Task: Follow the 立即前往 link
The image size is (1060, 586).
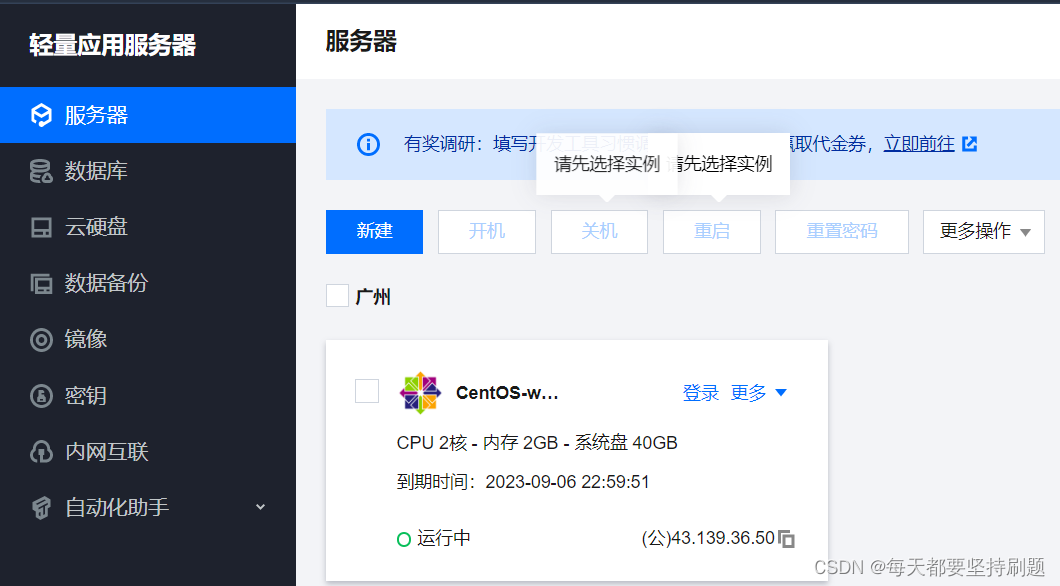Action: [x=919, y=143]
